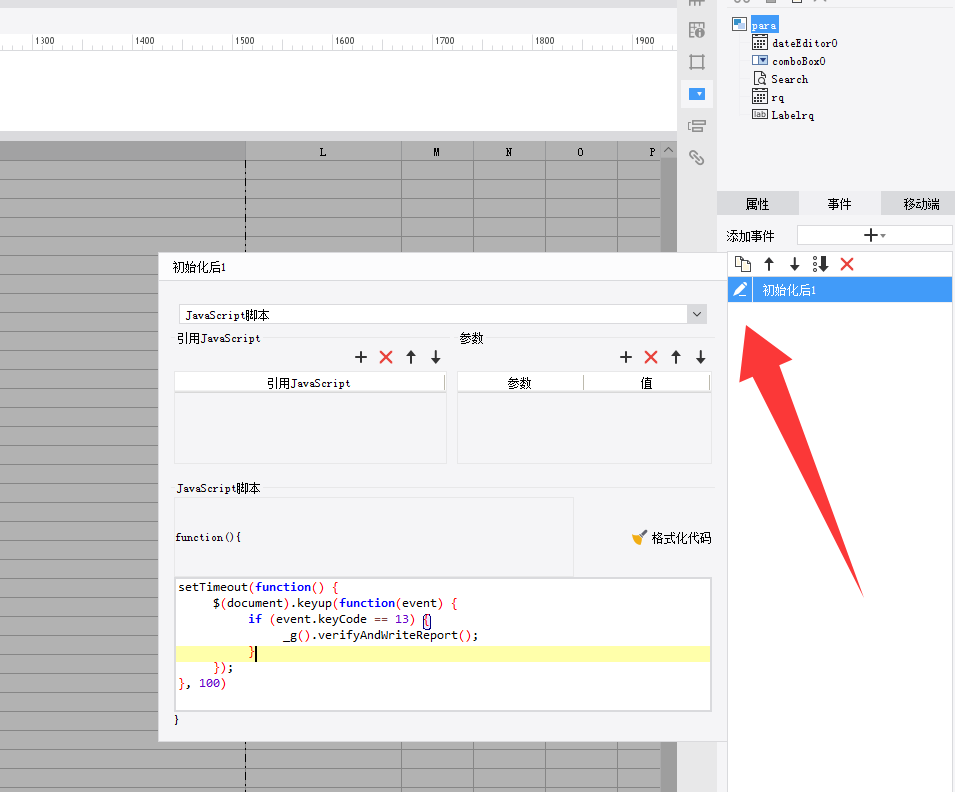This screenshot has height=792, width=955.
Task: Delete event with the red X icon
Action: click(847, 264)
